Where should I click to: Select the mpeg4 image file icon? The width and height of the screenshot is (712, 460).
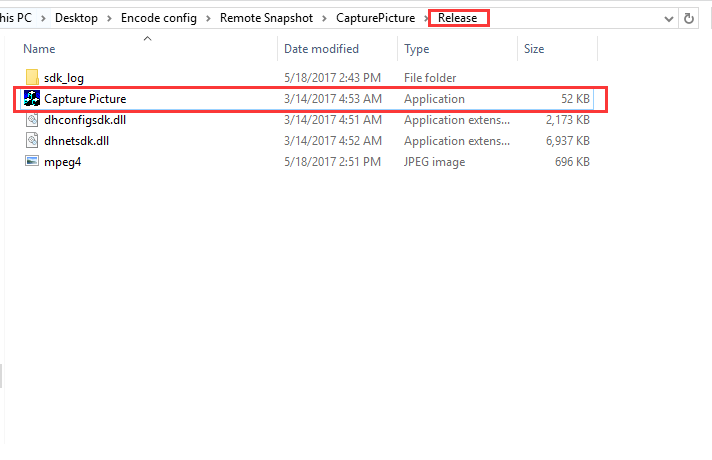point(31,161)
